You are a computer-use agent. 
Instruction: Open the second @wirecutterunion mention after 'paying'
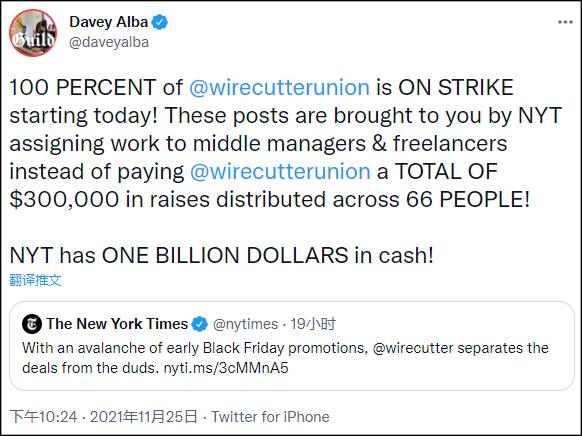pos(280,171)
